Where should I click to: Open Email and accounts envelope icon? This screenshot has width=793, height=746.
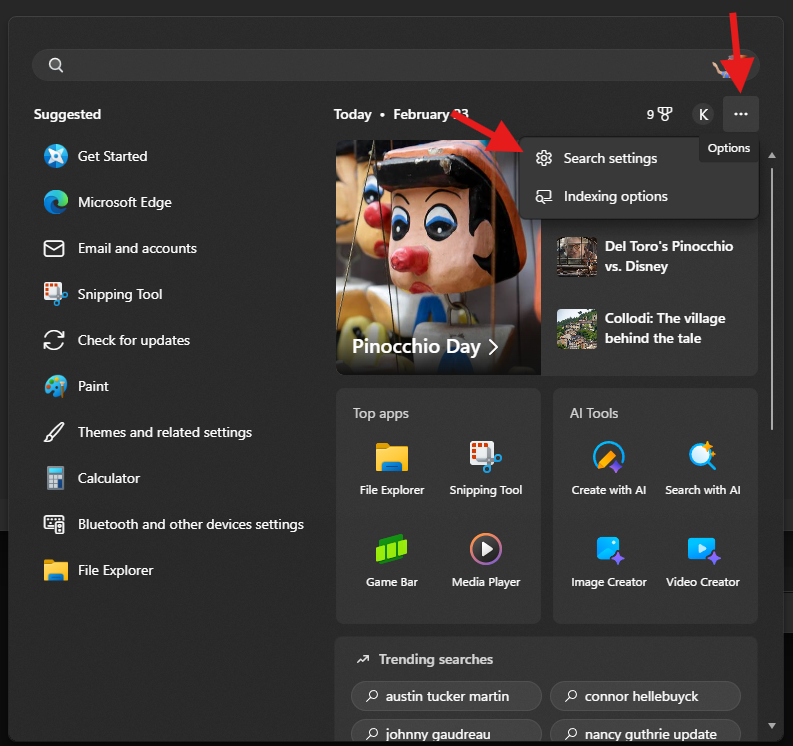[x=54, y=248]
